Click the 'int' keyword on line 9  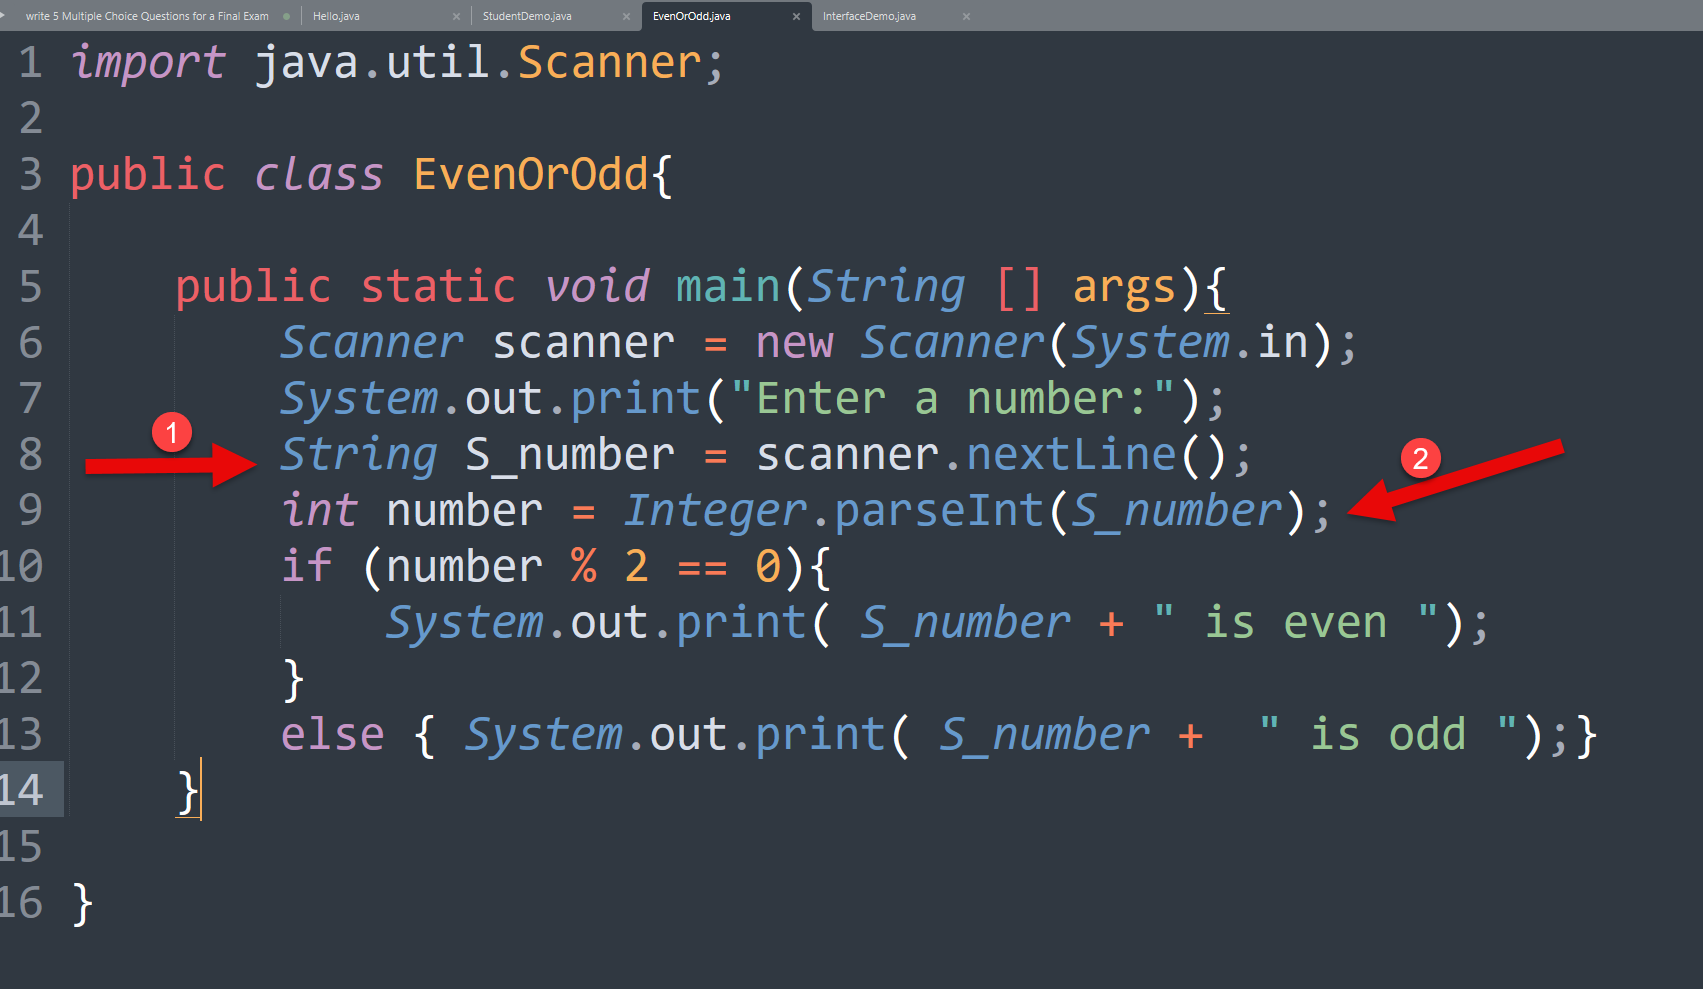[319, 510]
